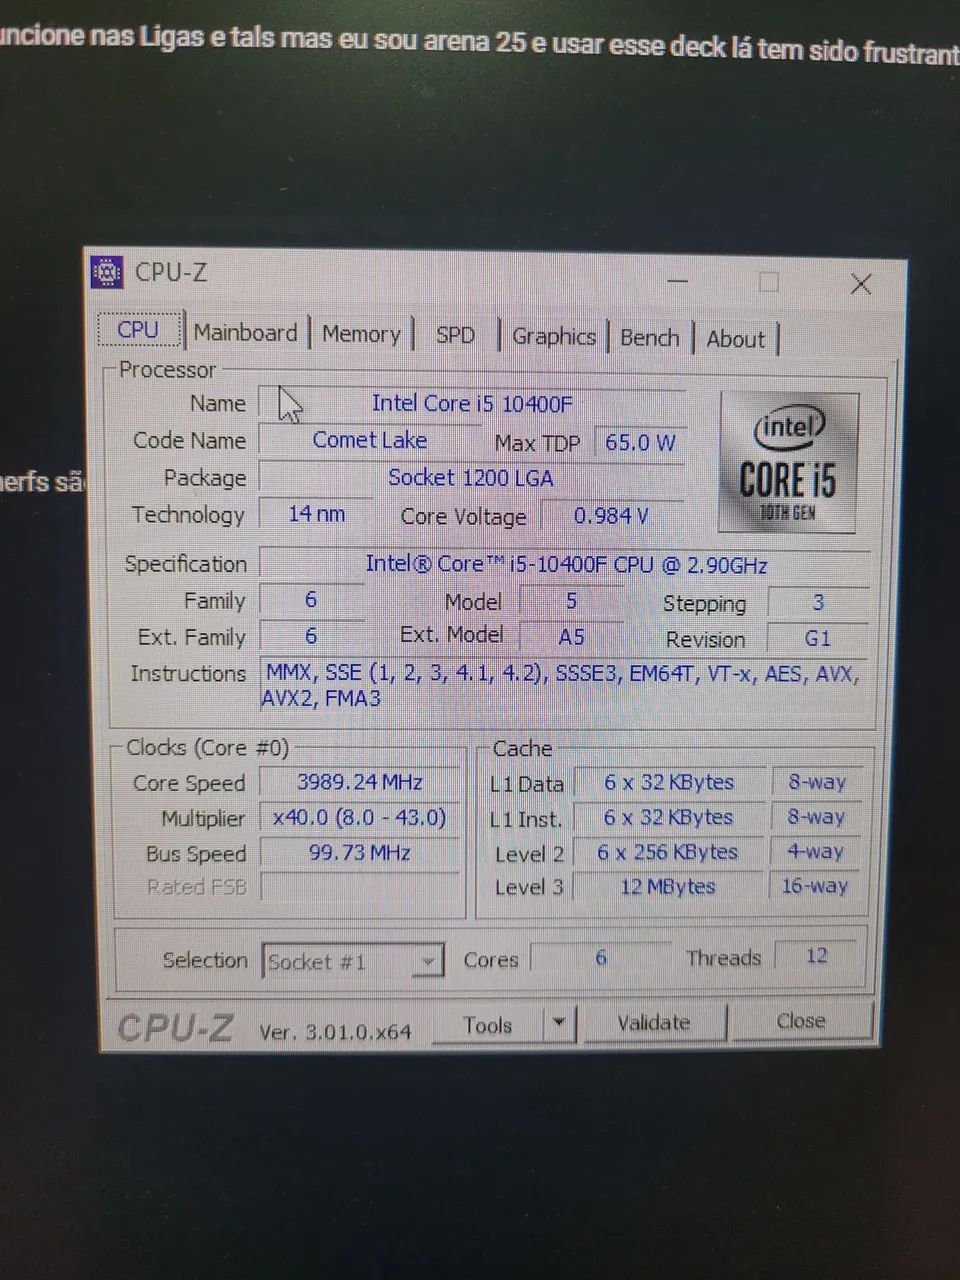
Task: Click the Intel Core i5 10th Gen logo
Action: [788, 463]
